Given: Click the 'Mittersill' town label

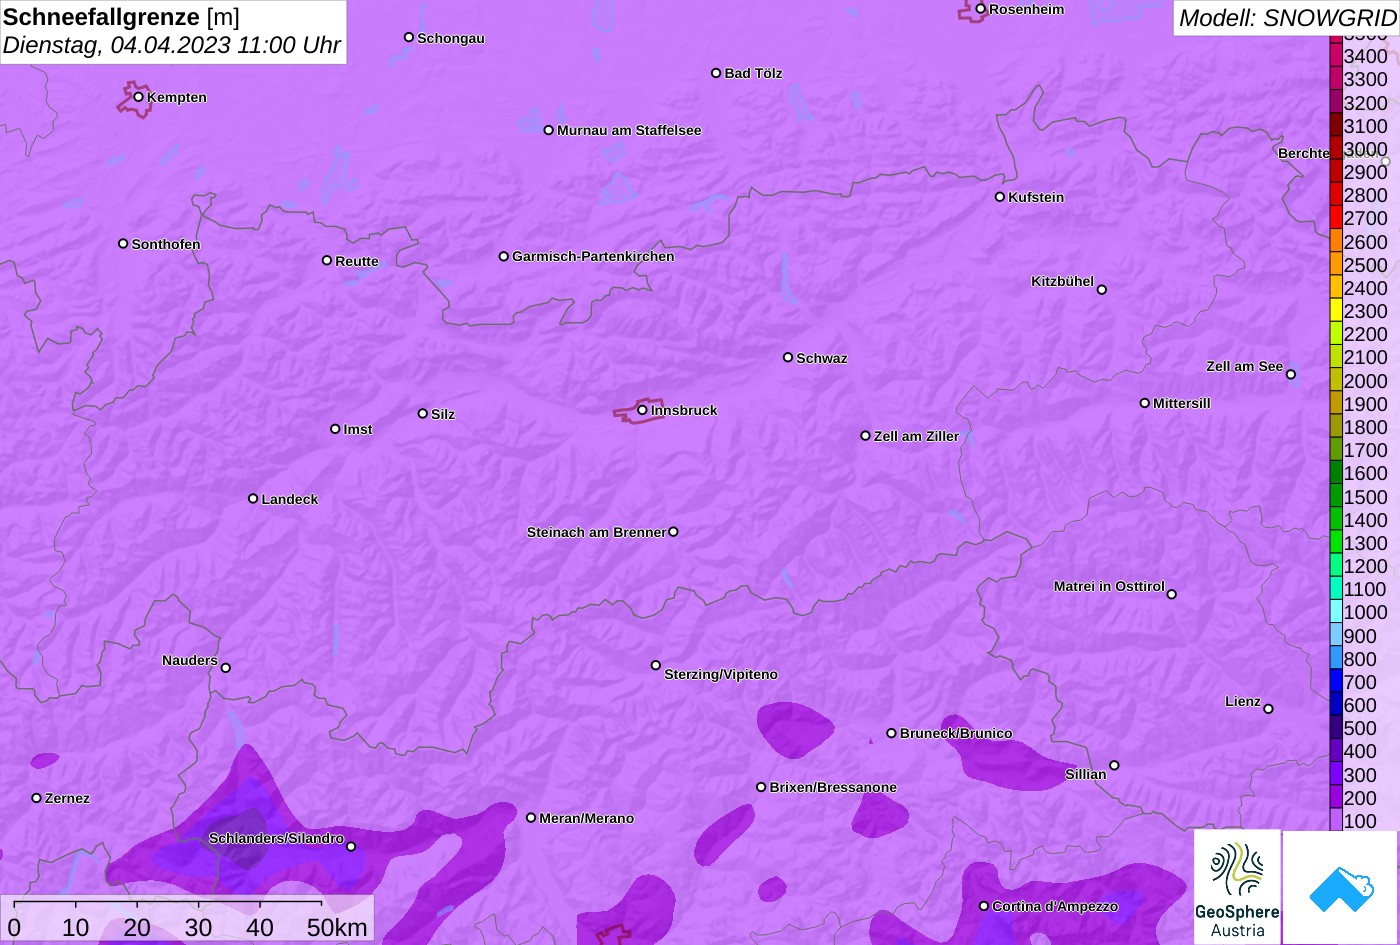Looking at the screenshot, I should pyautogui.click(x=1182, y=403).
